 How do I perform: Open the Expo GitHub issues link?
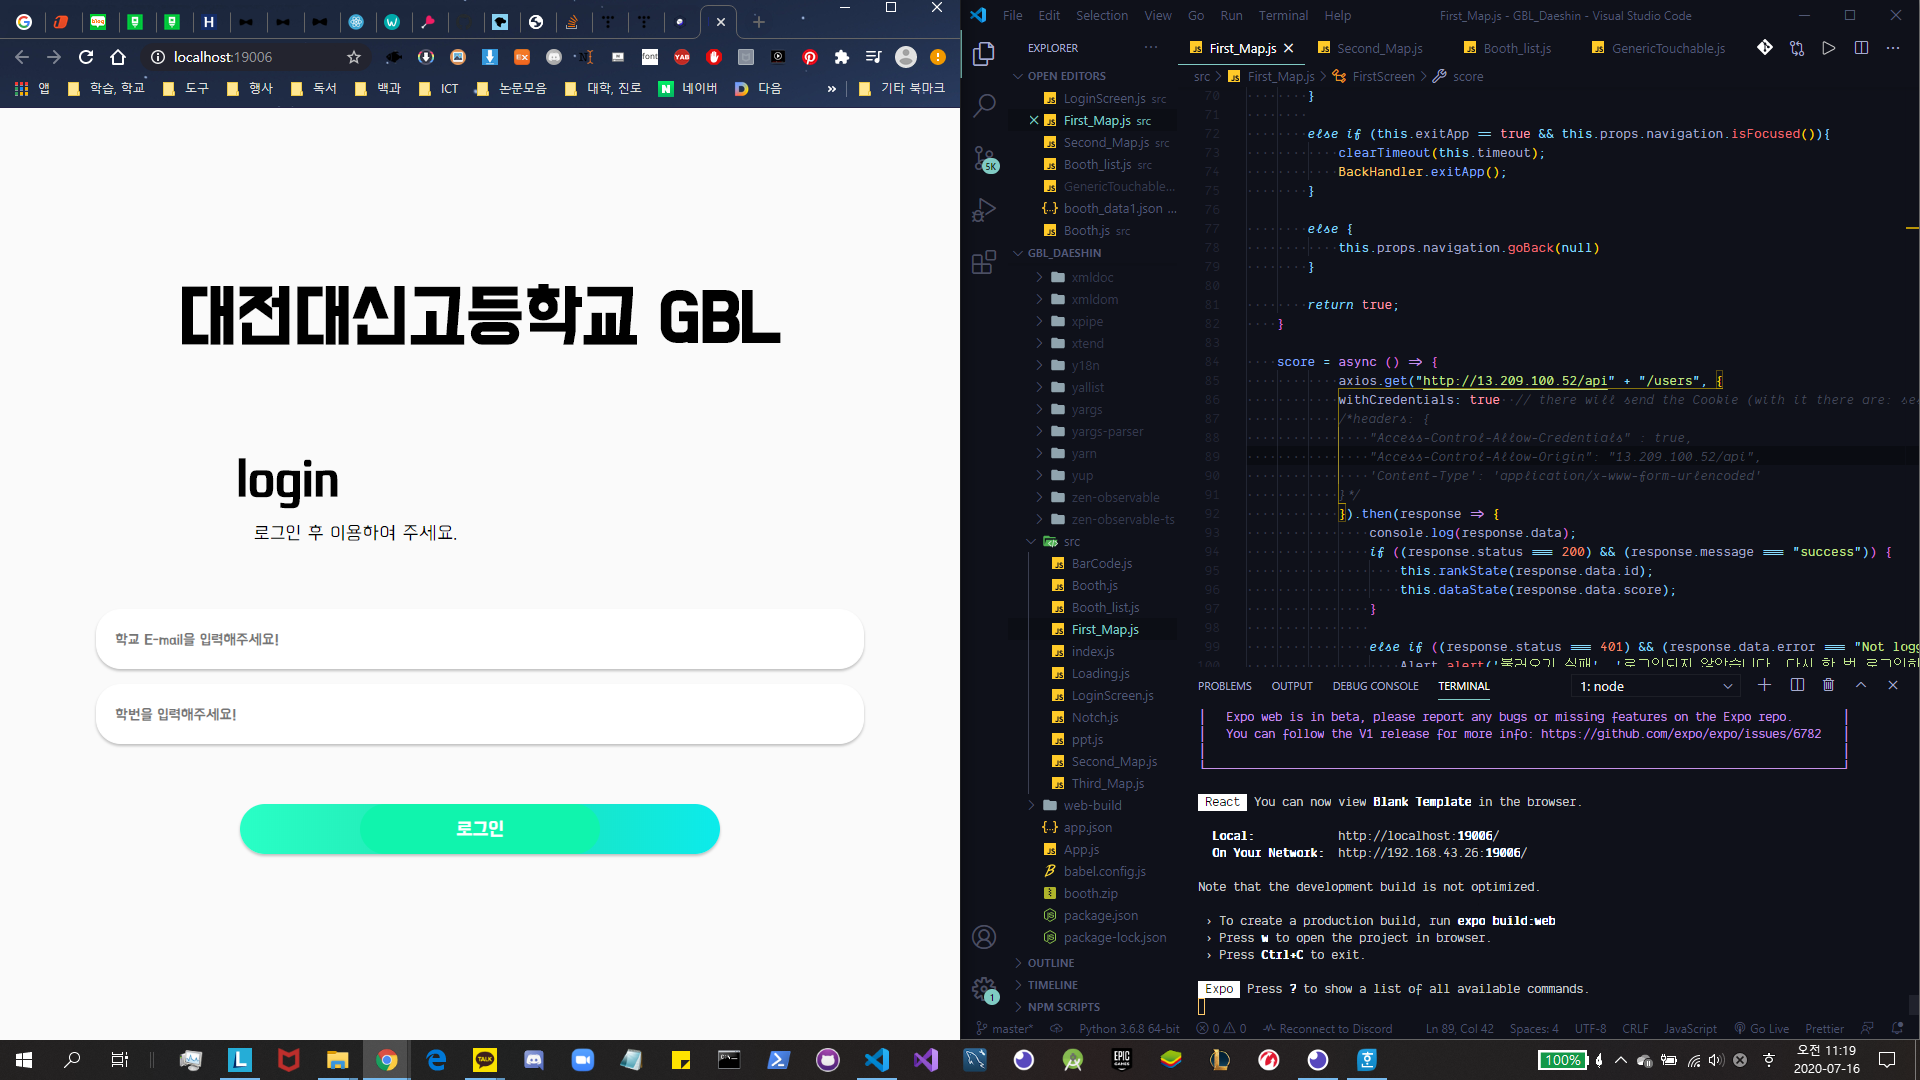click(1681, 734)
